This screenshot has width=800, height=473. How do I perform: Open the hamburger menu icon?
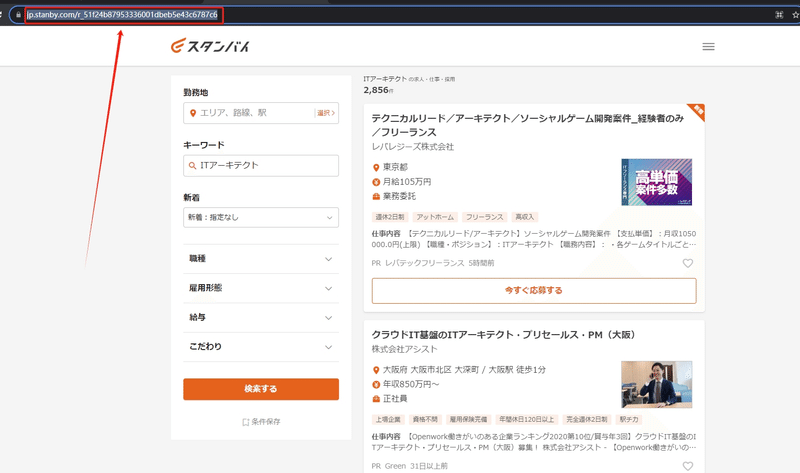[708, 46]
